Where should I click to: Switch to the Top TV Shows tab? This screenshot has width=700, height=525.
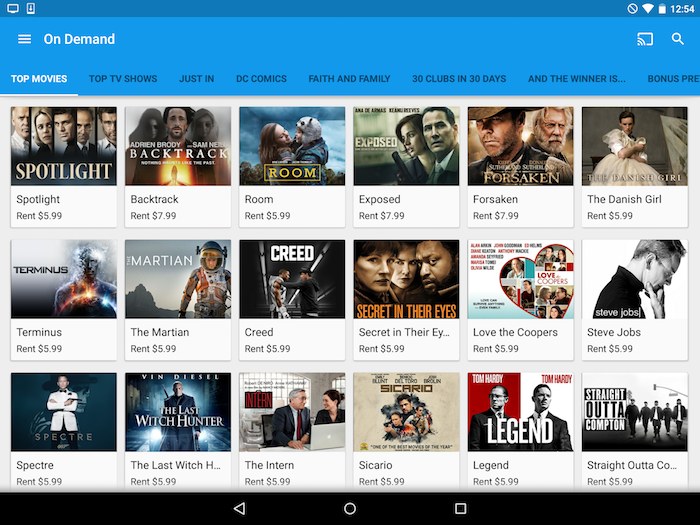tap(123, 79)
